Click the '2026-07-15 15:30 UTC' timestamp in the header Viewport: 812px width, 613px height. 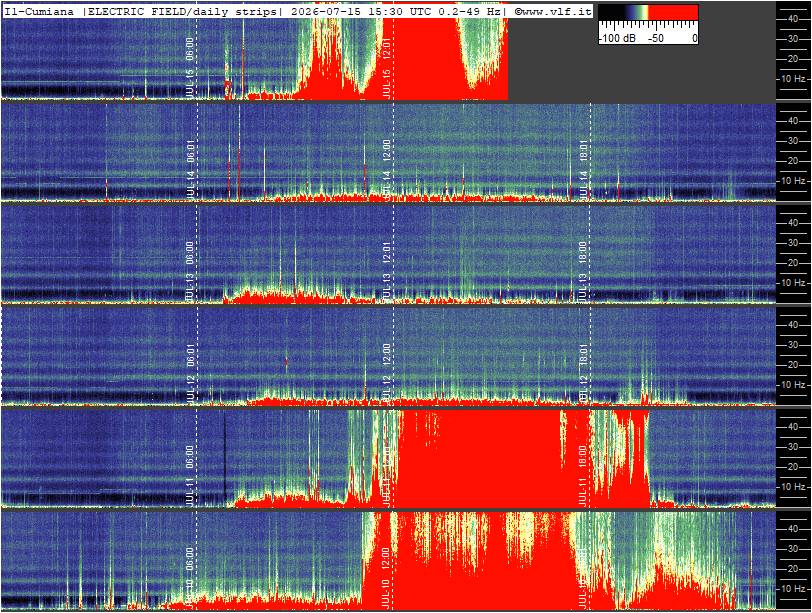pyautogui.click(x=362, y=11)
